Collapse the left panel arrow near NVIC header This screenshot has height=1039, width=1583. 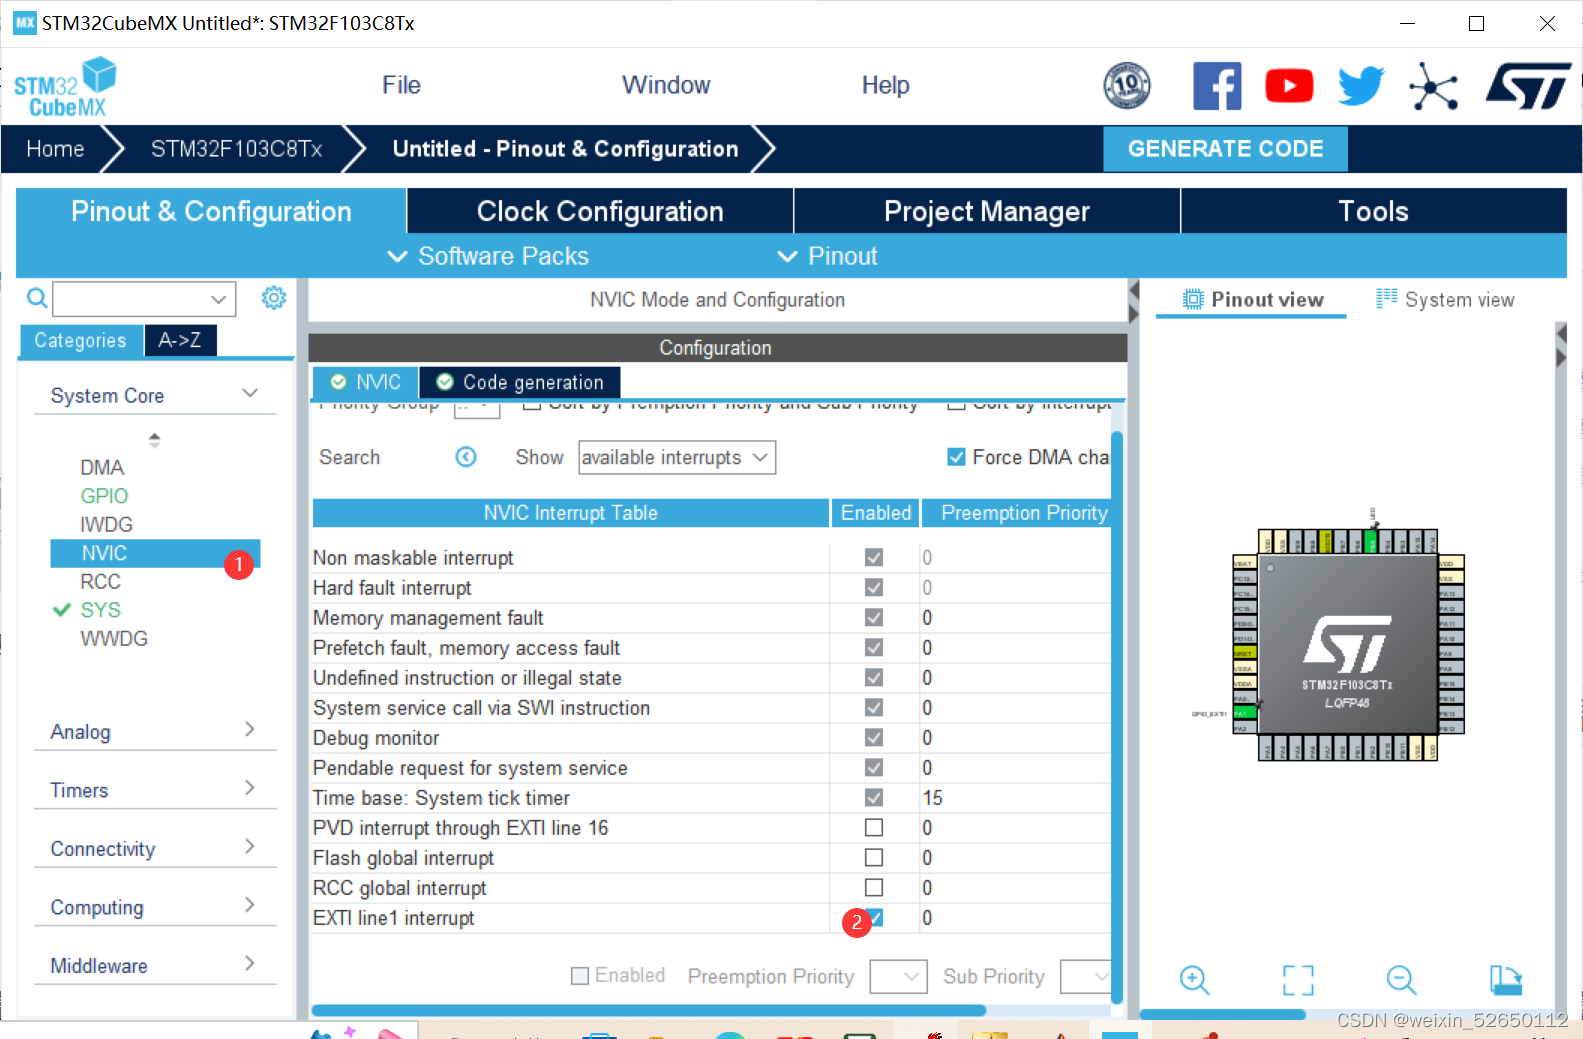[1134, 291]
